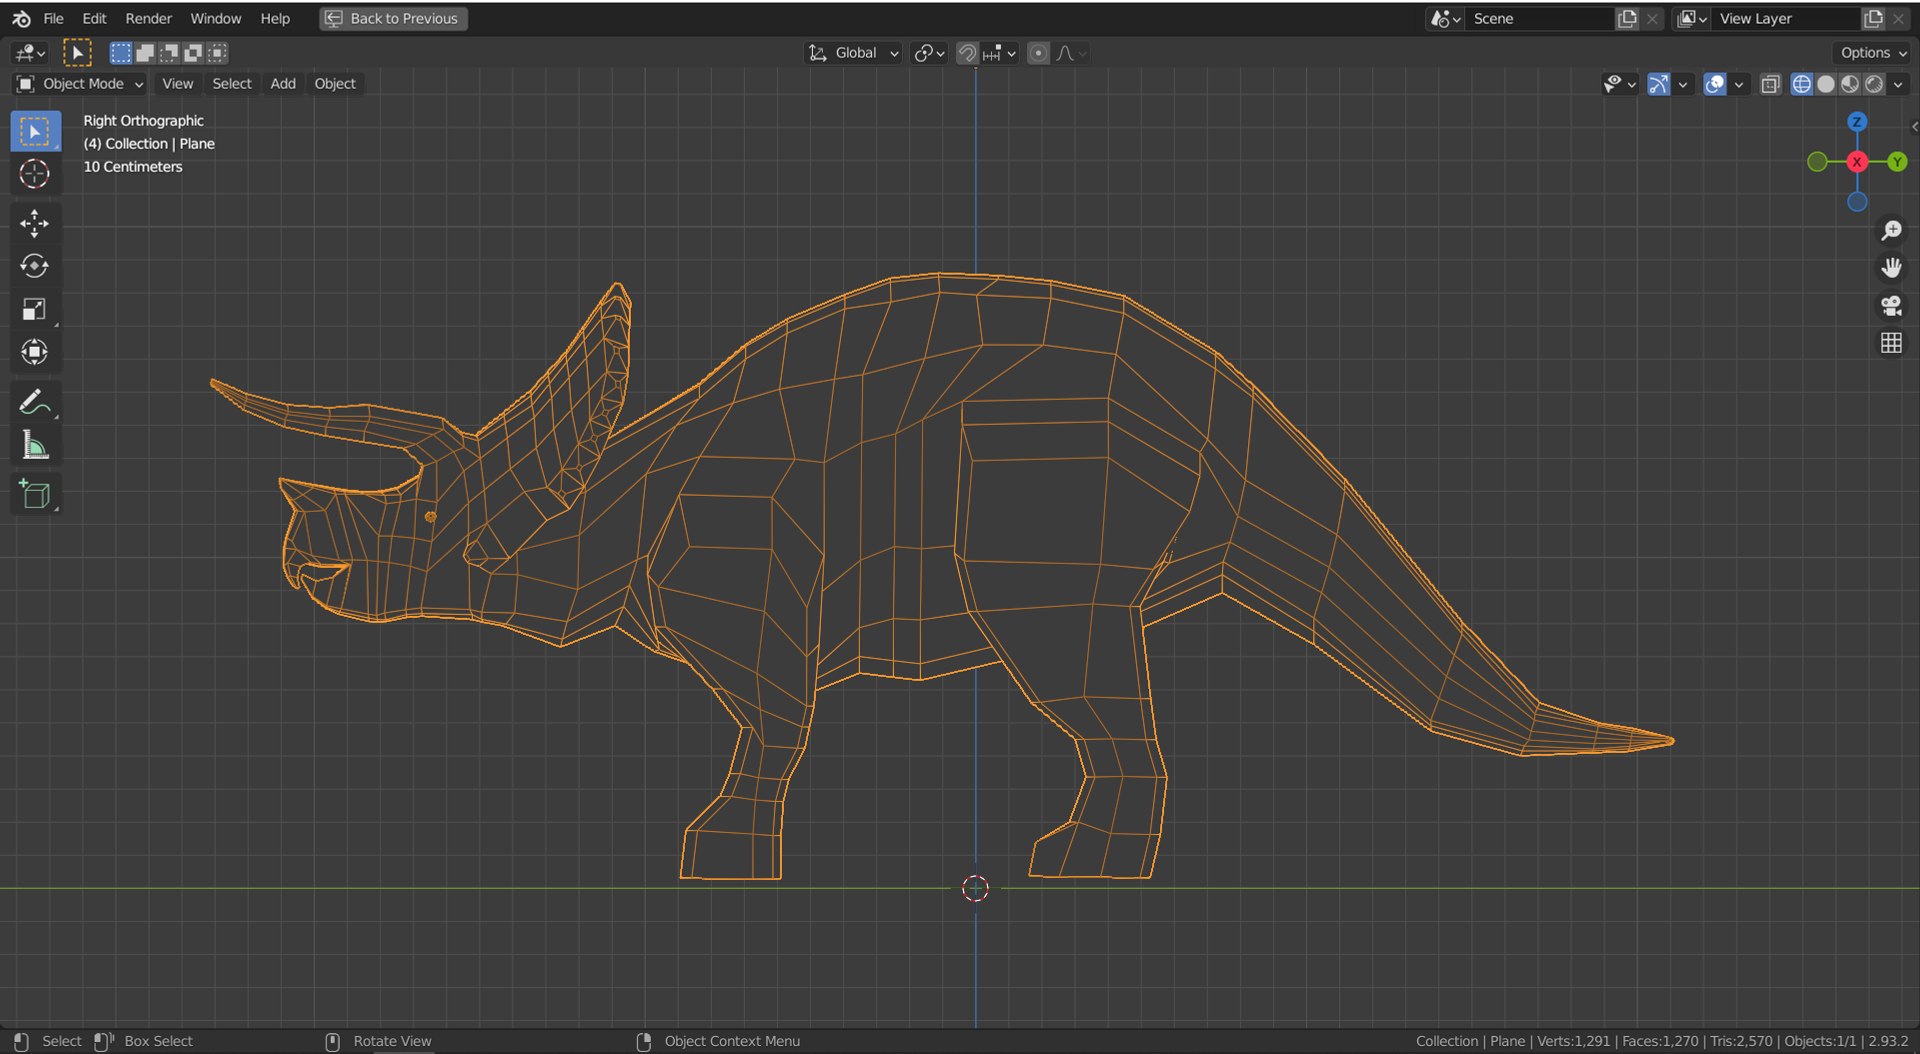
Task: Choose the Measure tool
Action: (x=34, y=446)
